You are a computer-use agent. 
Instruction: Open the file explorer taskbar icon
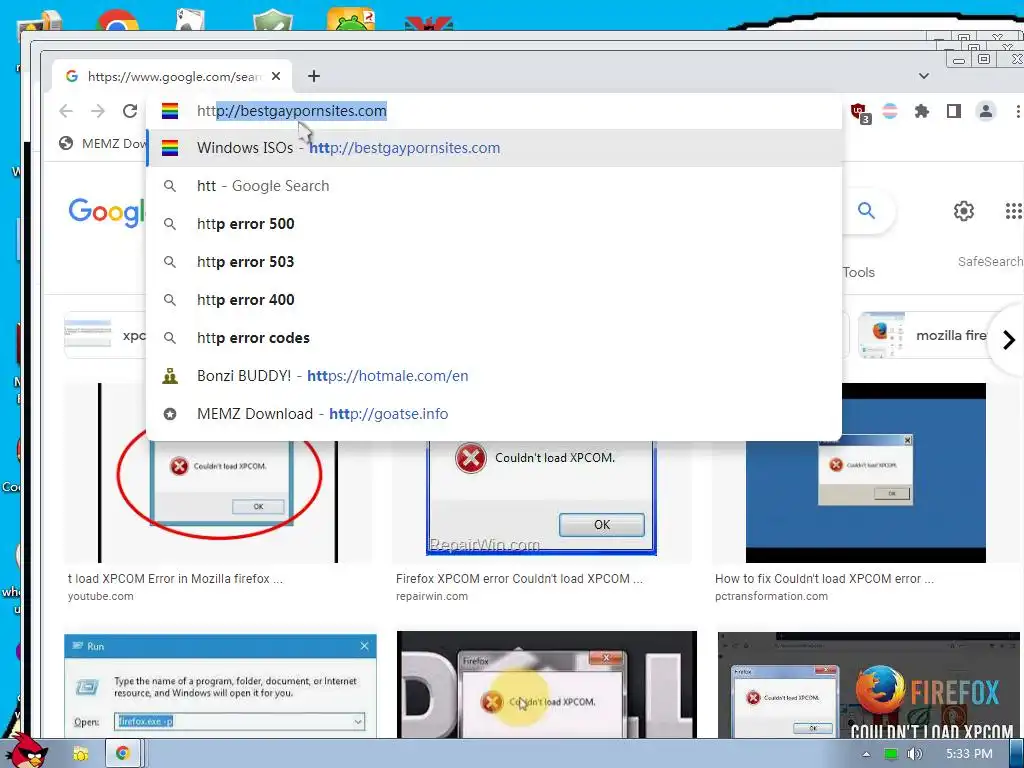click(80, 754)
